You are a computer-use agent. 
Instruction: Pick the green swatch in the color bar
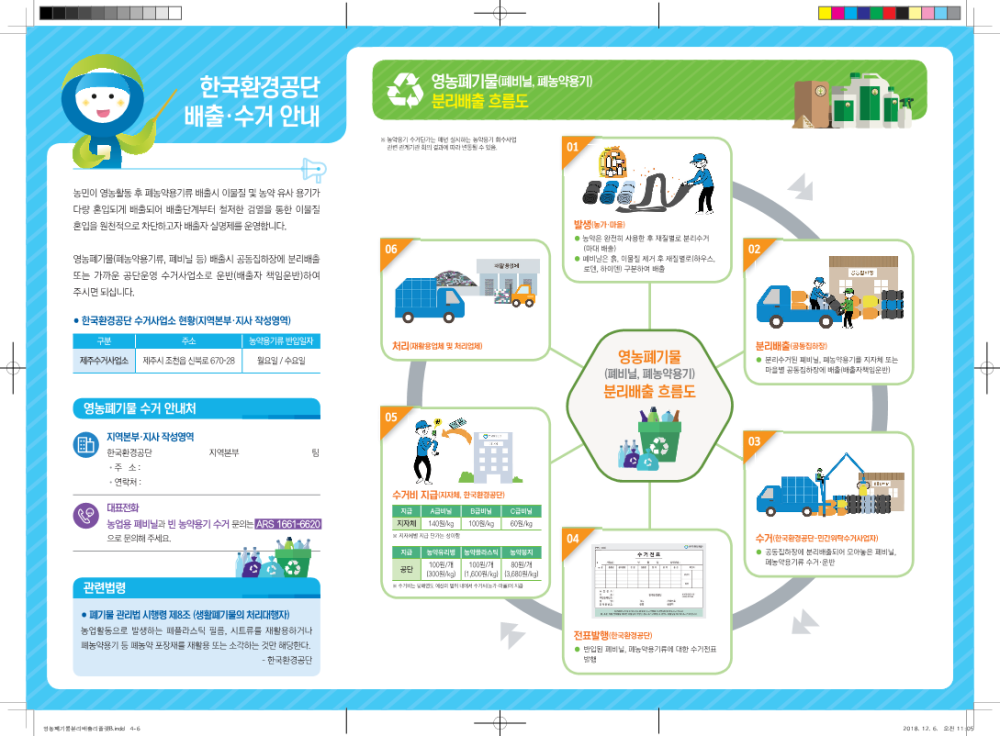pos(877,13)
